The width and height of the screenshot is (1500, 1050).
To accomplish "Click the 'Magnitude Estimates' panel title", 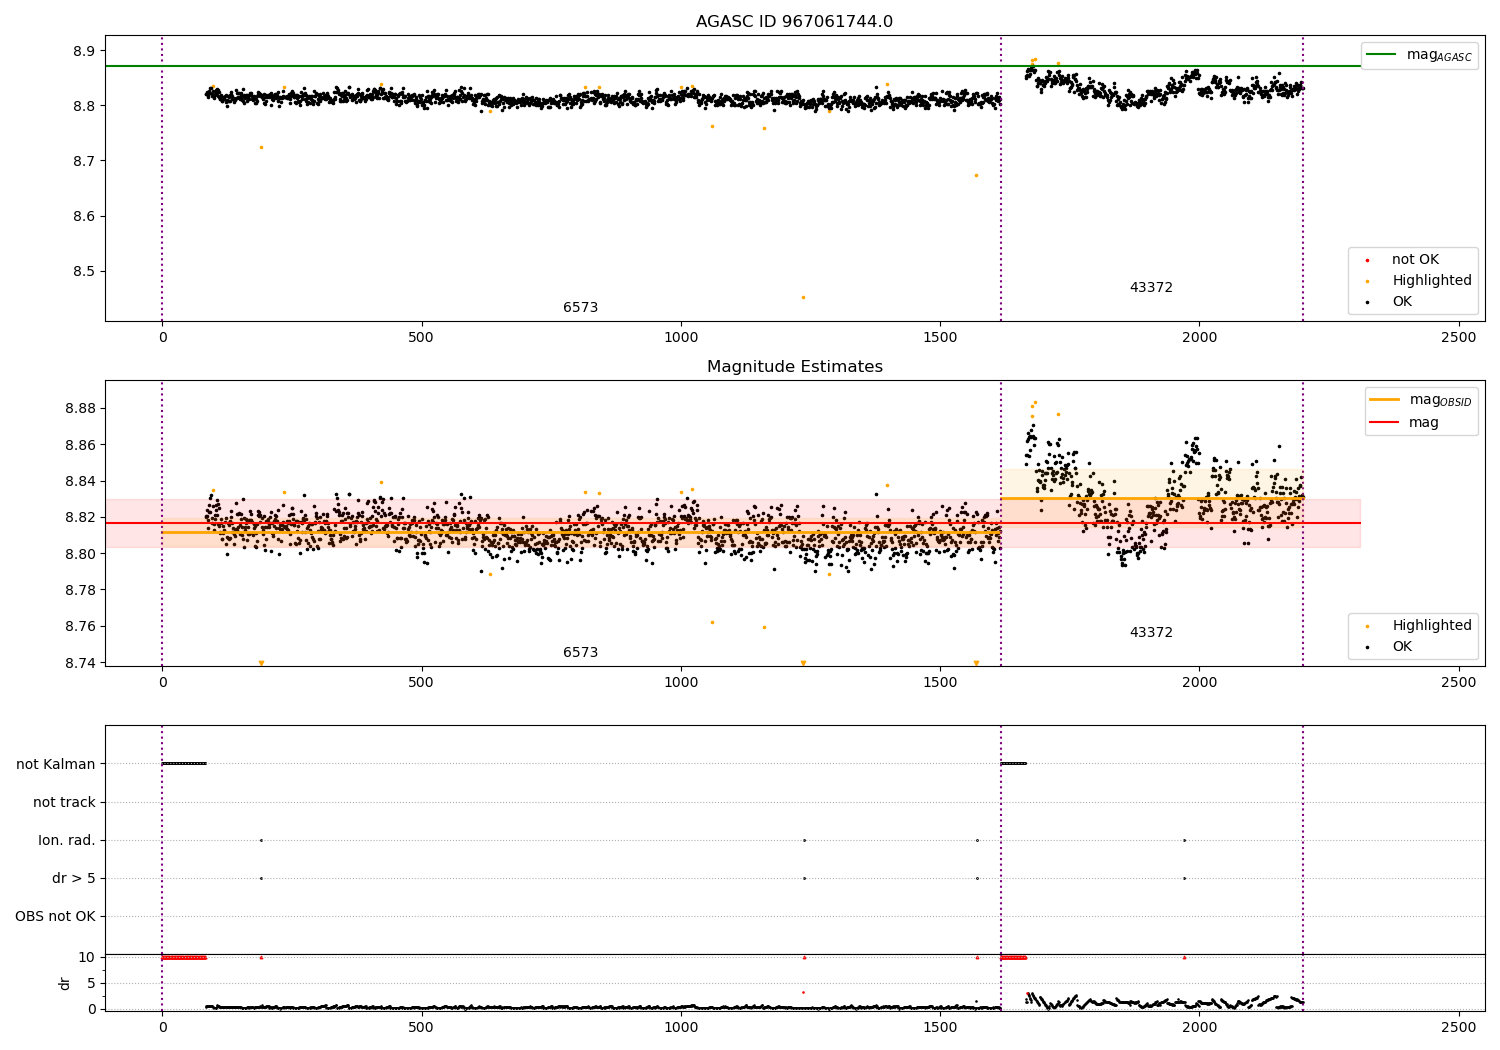I will [x=794, y=367].
